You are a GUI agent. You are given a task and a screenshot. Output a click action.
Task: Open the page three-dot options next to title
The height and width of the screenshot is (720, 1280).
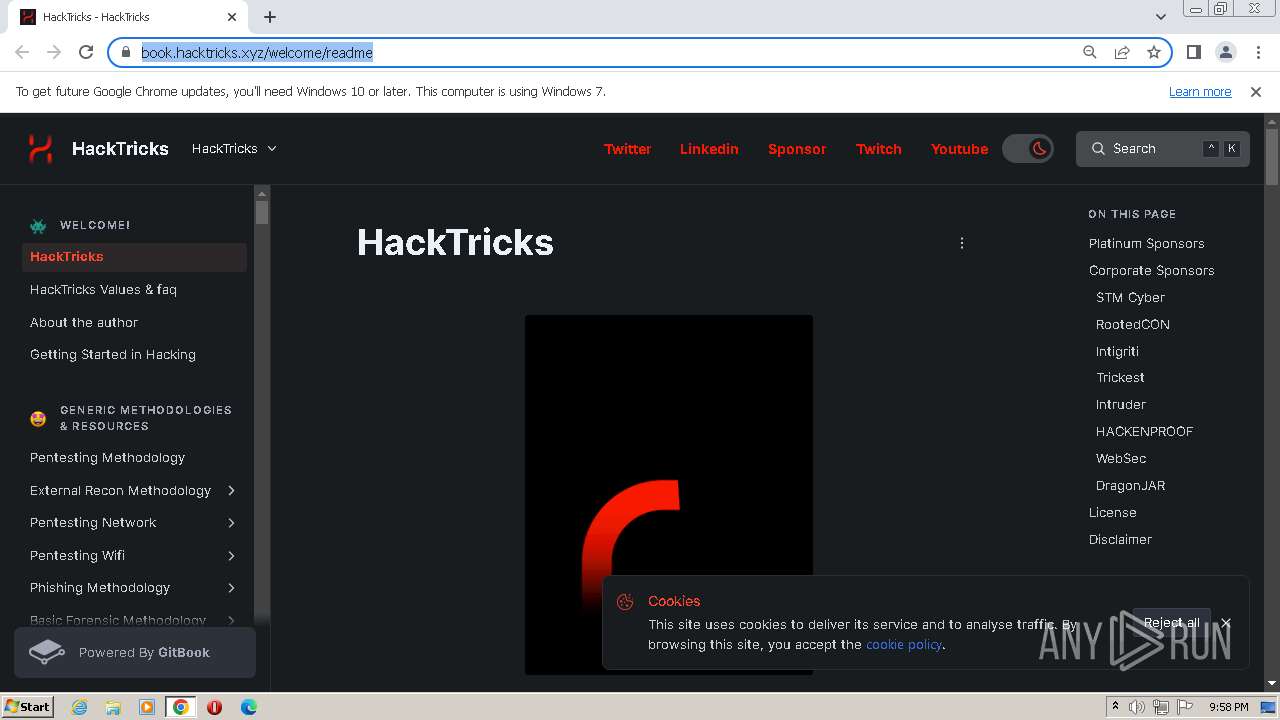(x=962, y=243)
